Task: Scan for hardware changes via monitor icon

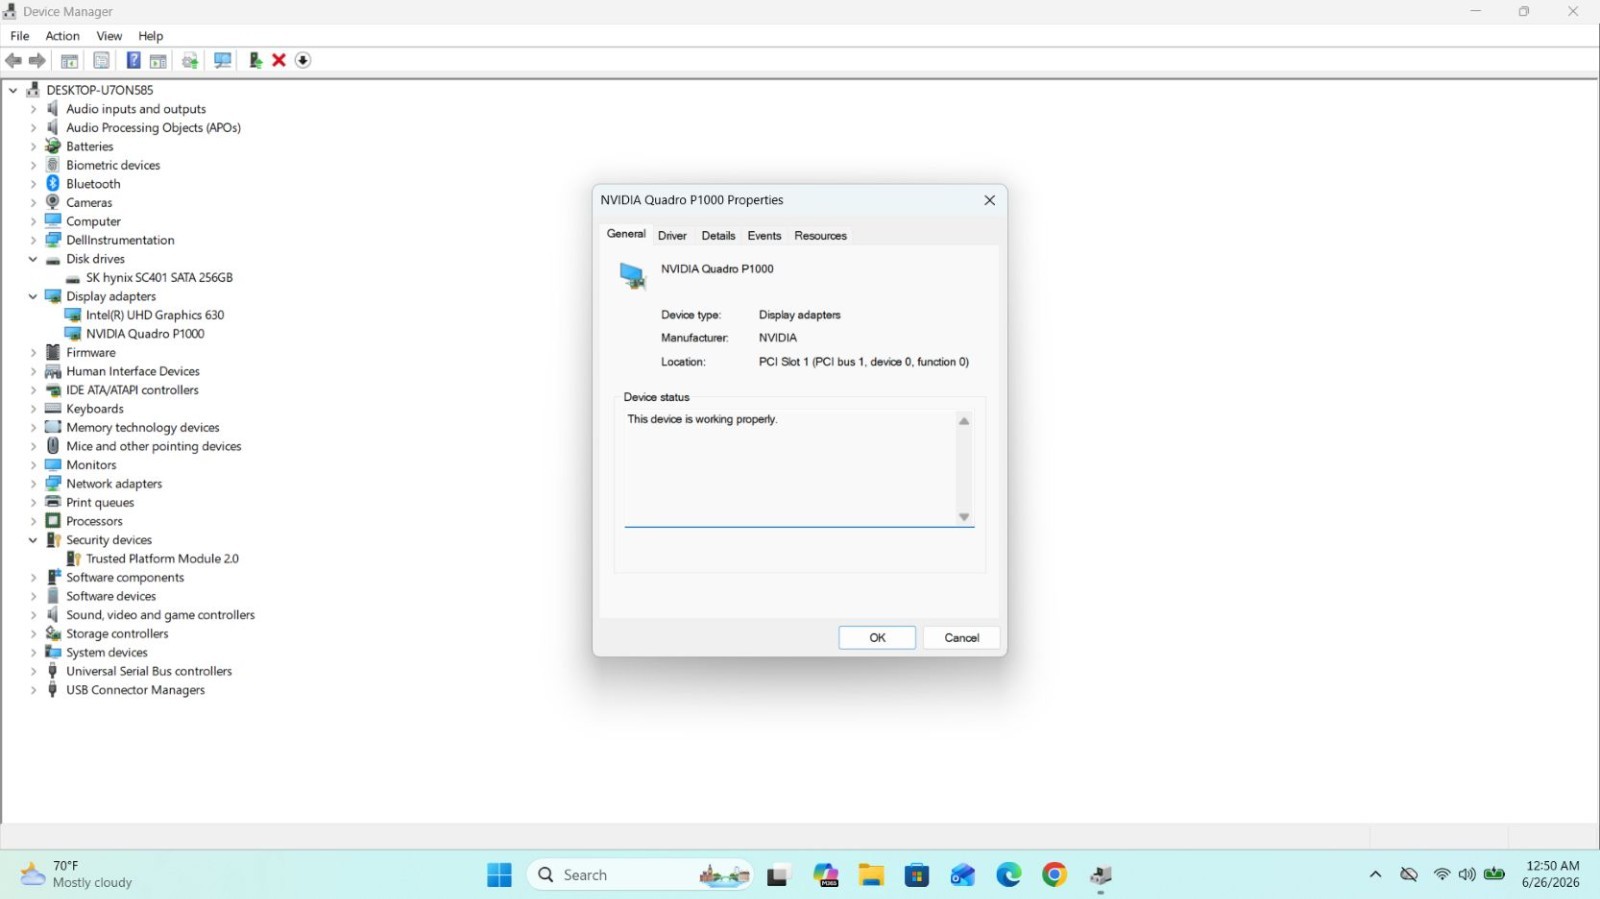Action: click(223, 61)
